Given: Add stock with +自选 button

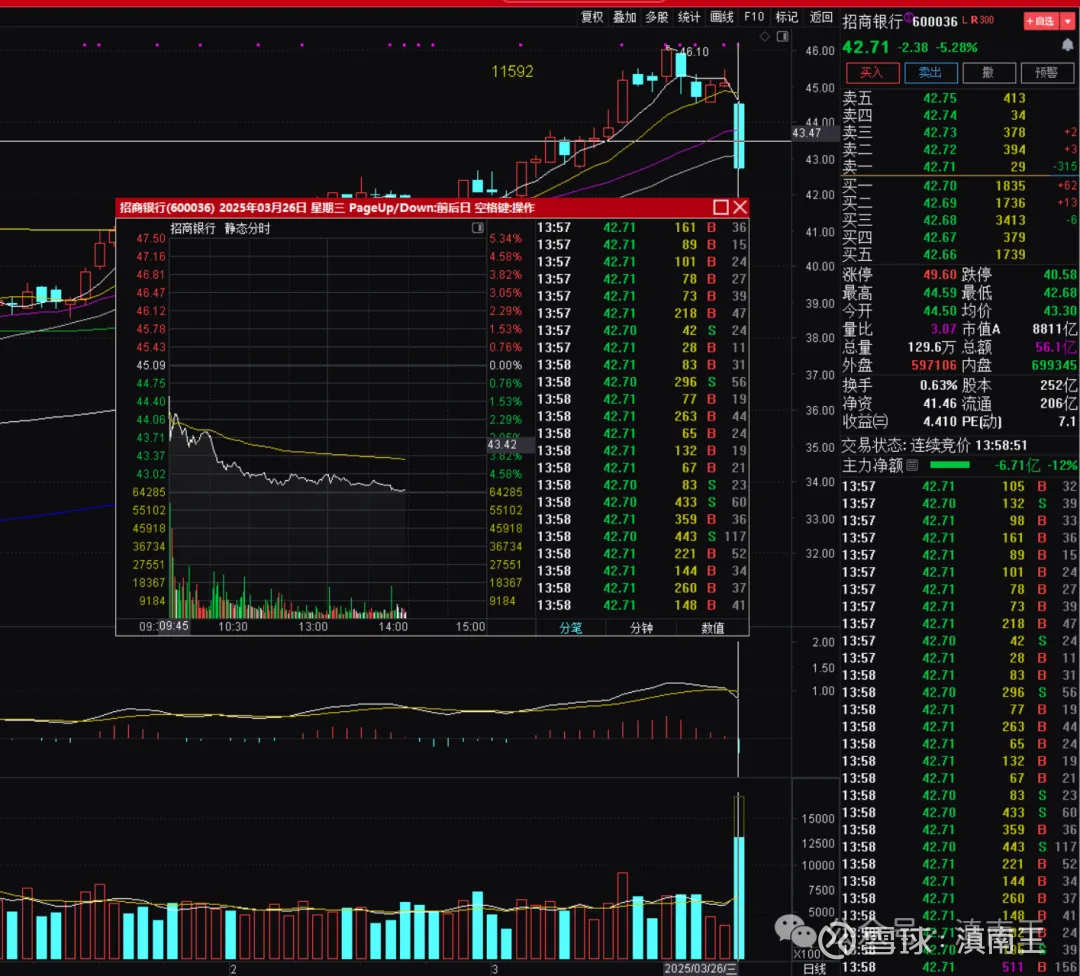Looking at the screenshot, I should pyautogui.click(x=1040, y=21).
